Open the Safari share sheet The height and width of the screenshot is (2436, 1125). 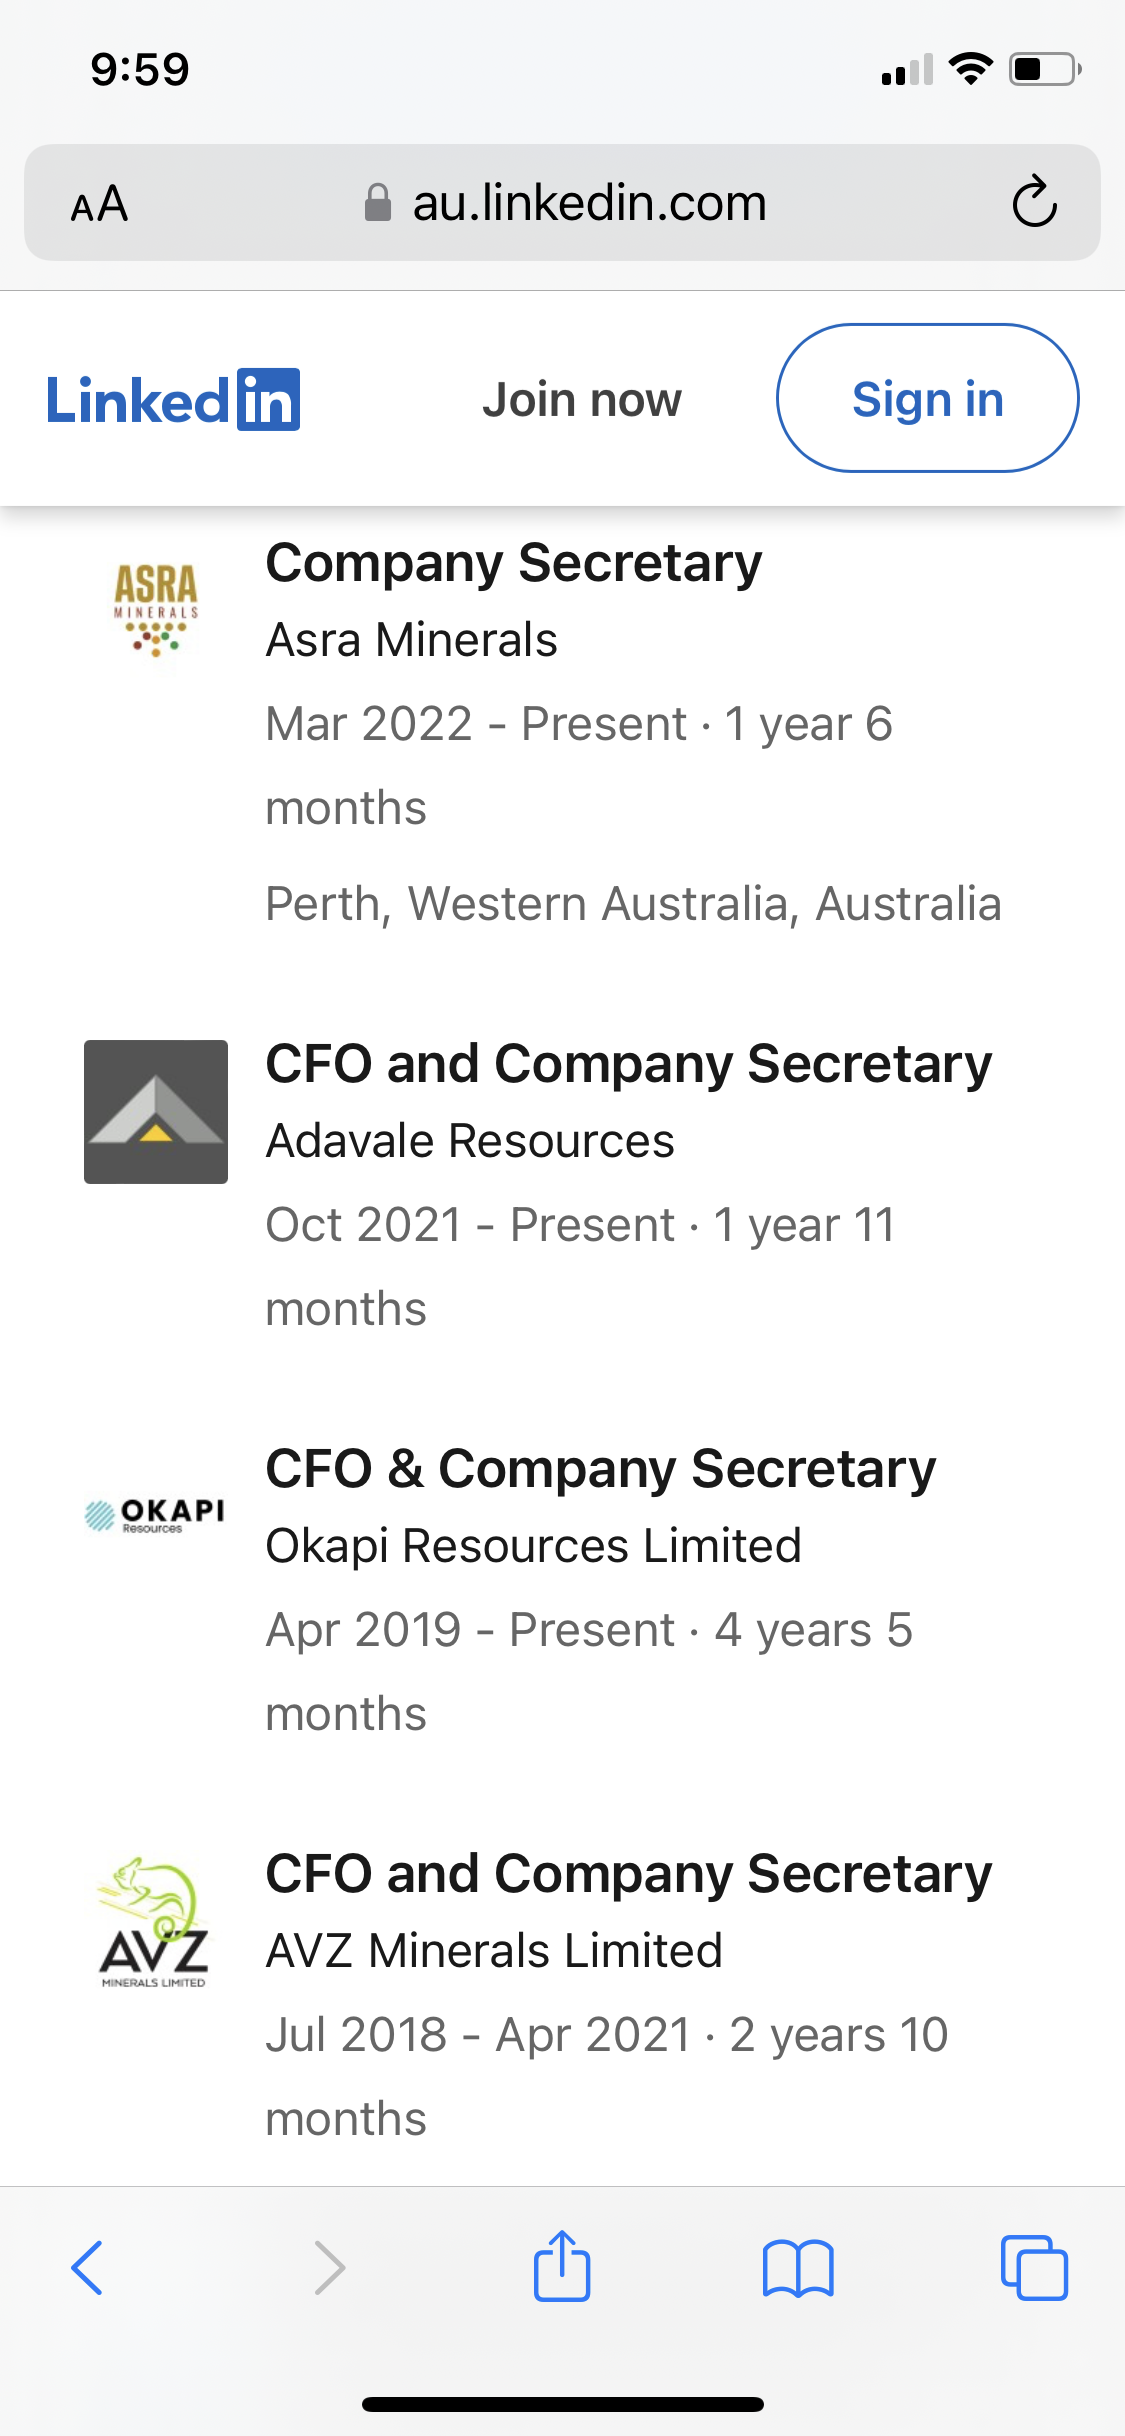[x=562, y=2266]
